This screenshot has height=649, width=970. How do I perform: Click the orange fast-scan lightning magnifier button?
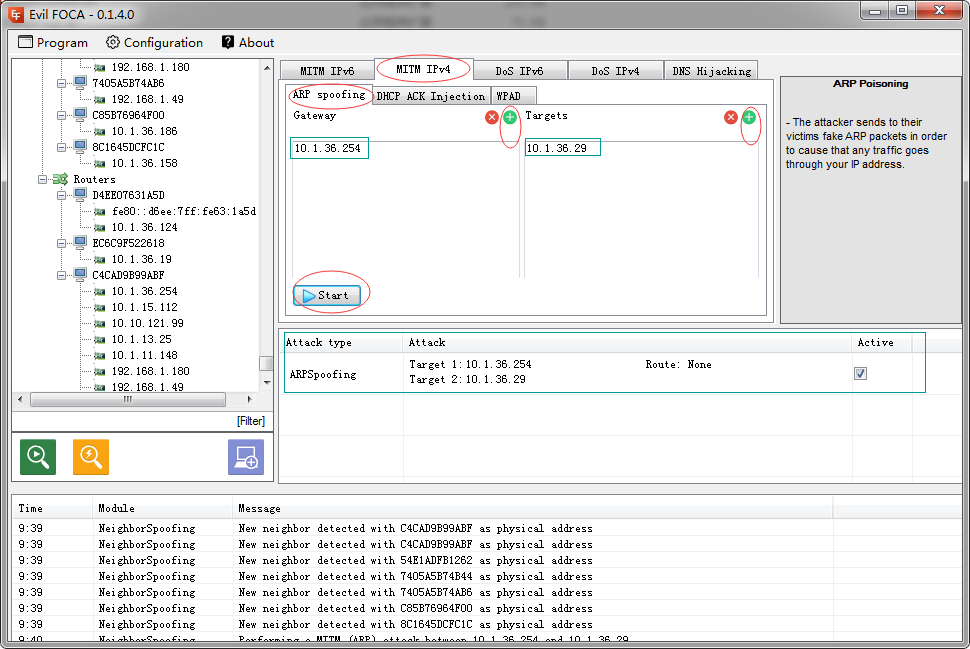[x=91, y=457]
